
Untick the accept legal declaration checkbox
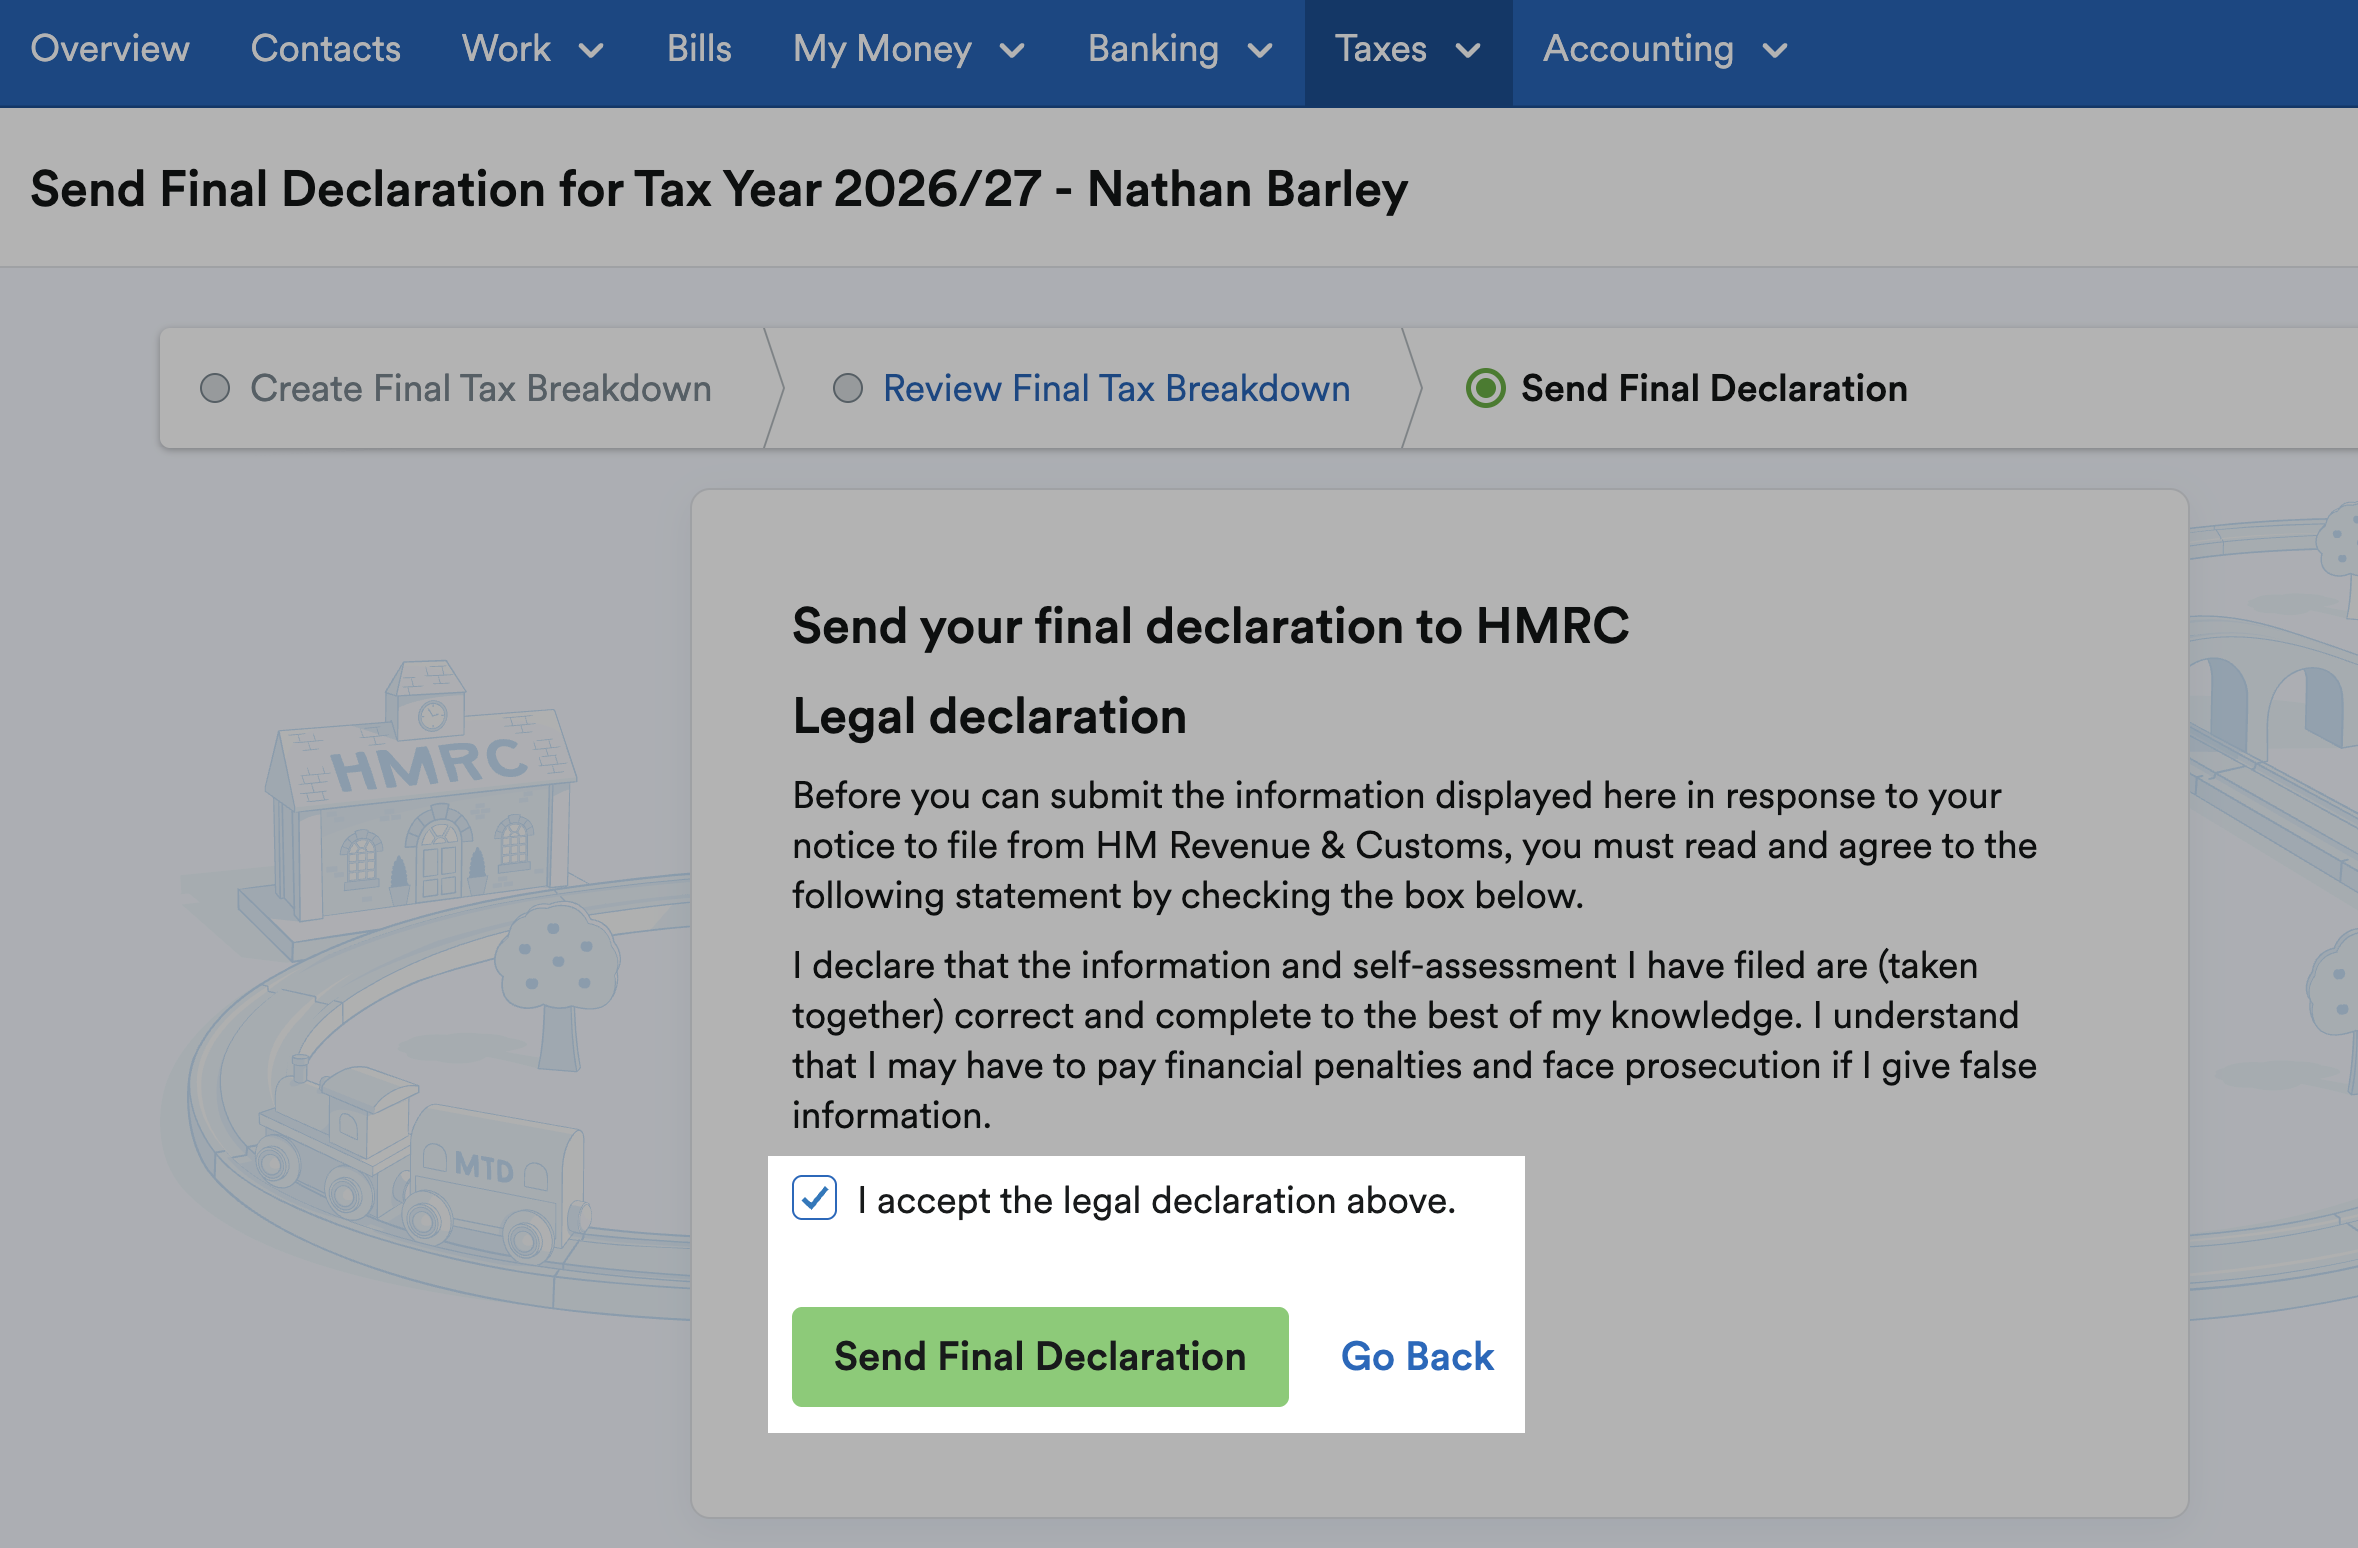[x=814, y=1198]
